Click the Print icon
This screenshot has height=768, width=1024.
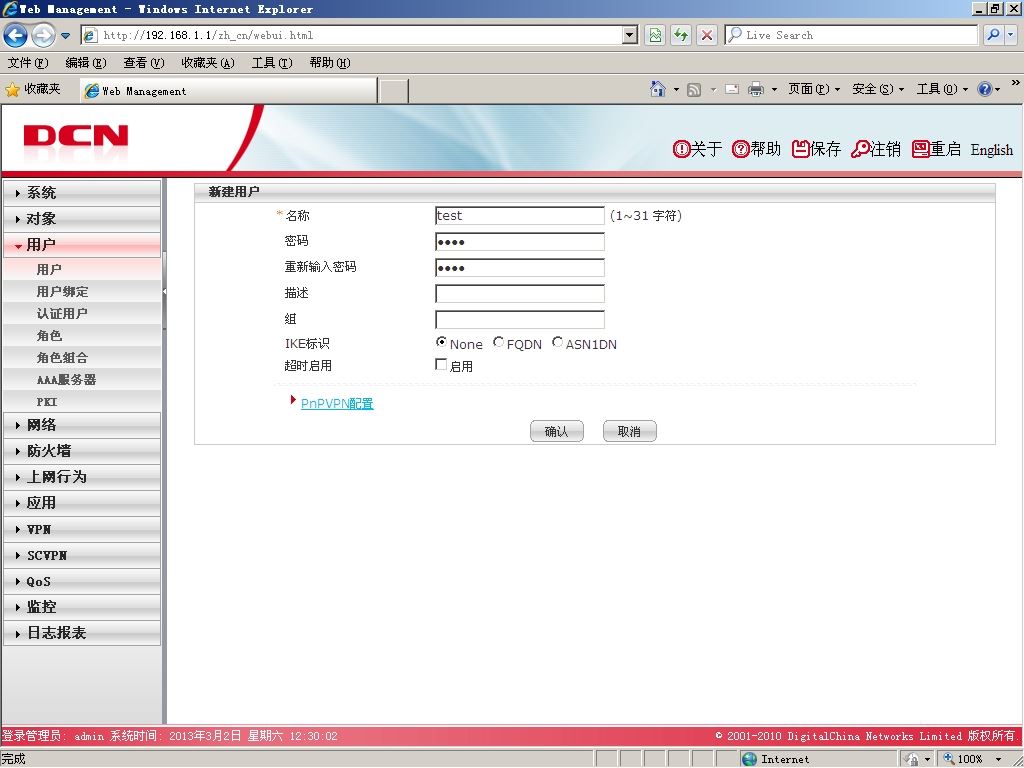coord(756,89)
